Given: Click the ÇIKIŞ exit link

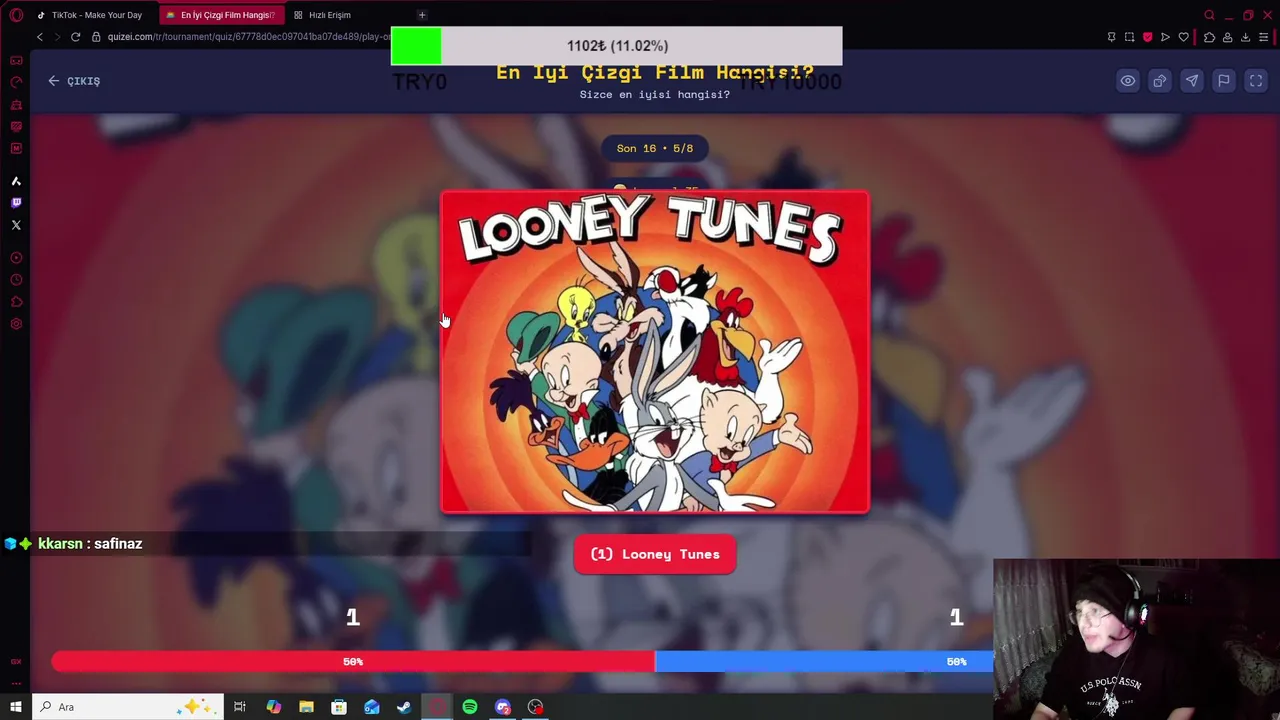Looking at the screenshot, I should 74,81.
